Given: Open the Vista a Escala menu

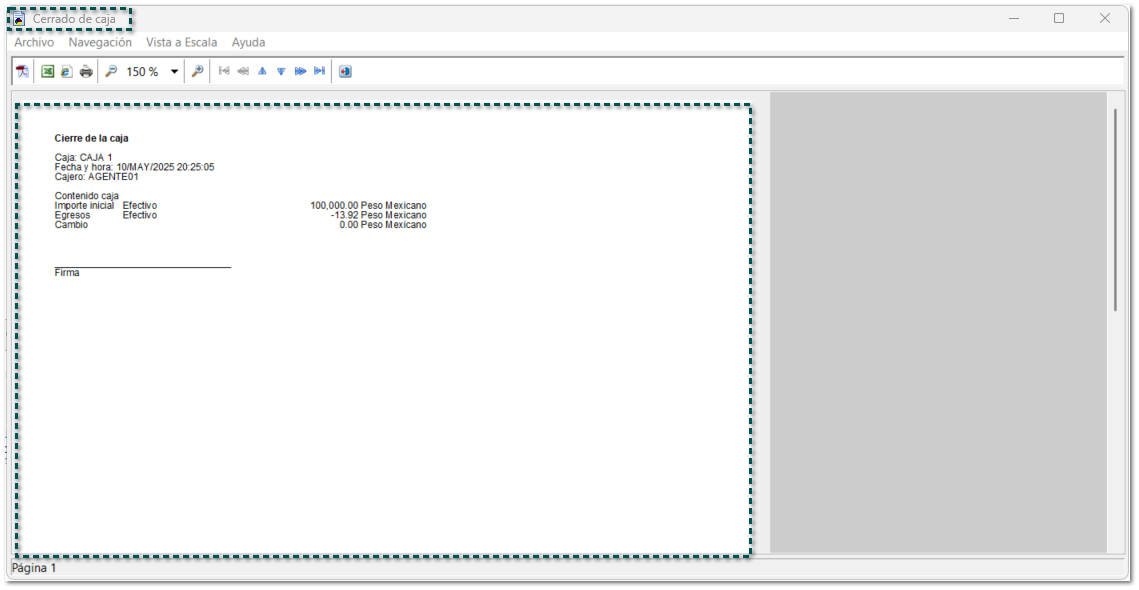Looking at the screenshot, I should (x=182, y=42).
